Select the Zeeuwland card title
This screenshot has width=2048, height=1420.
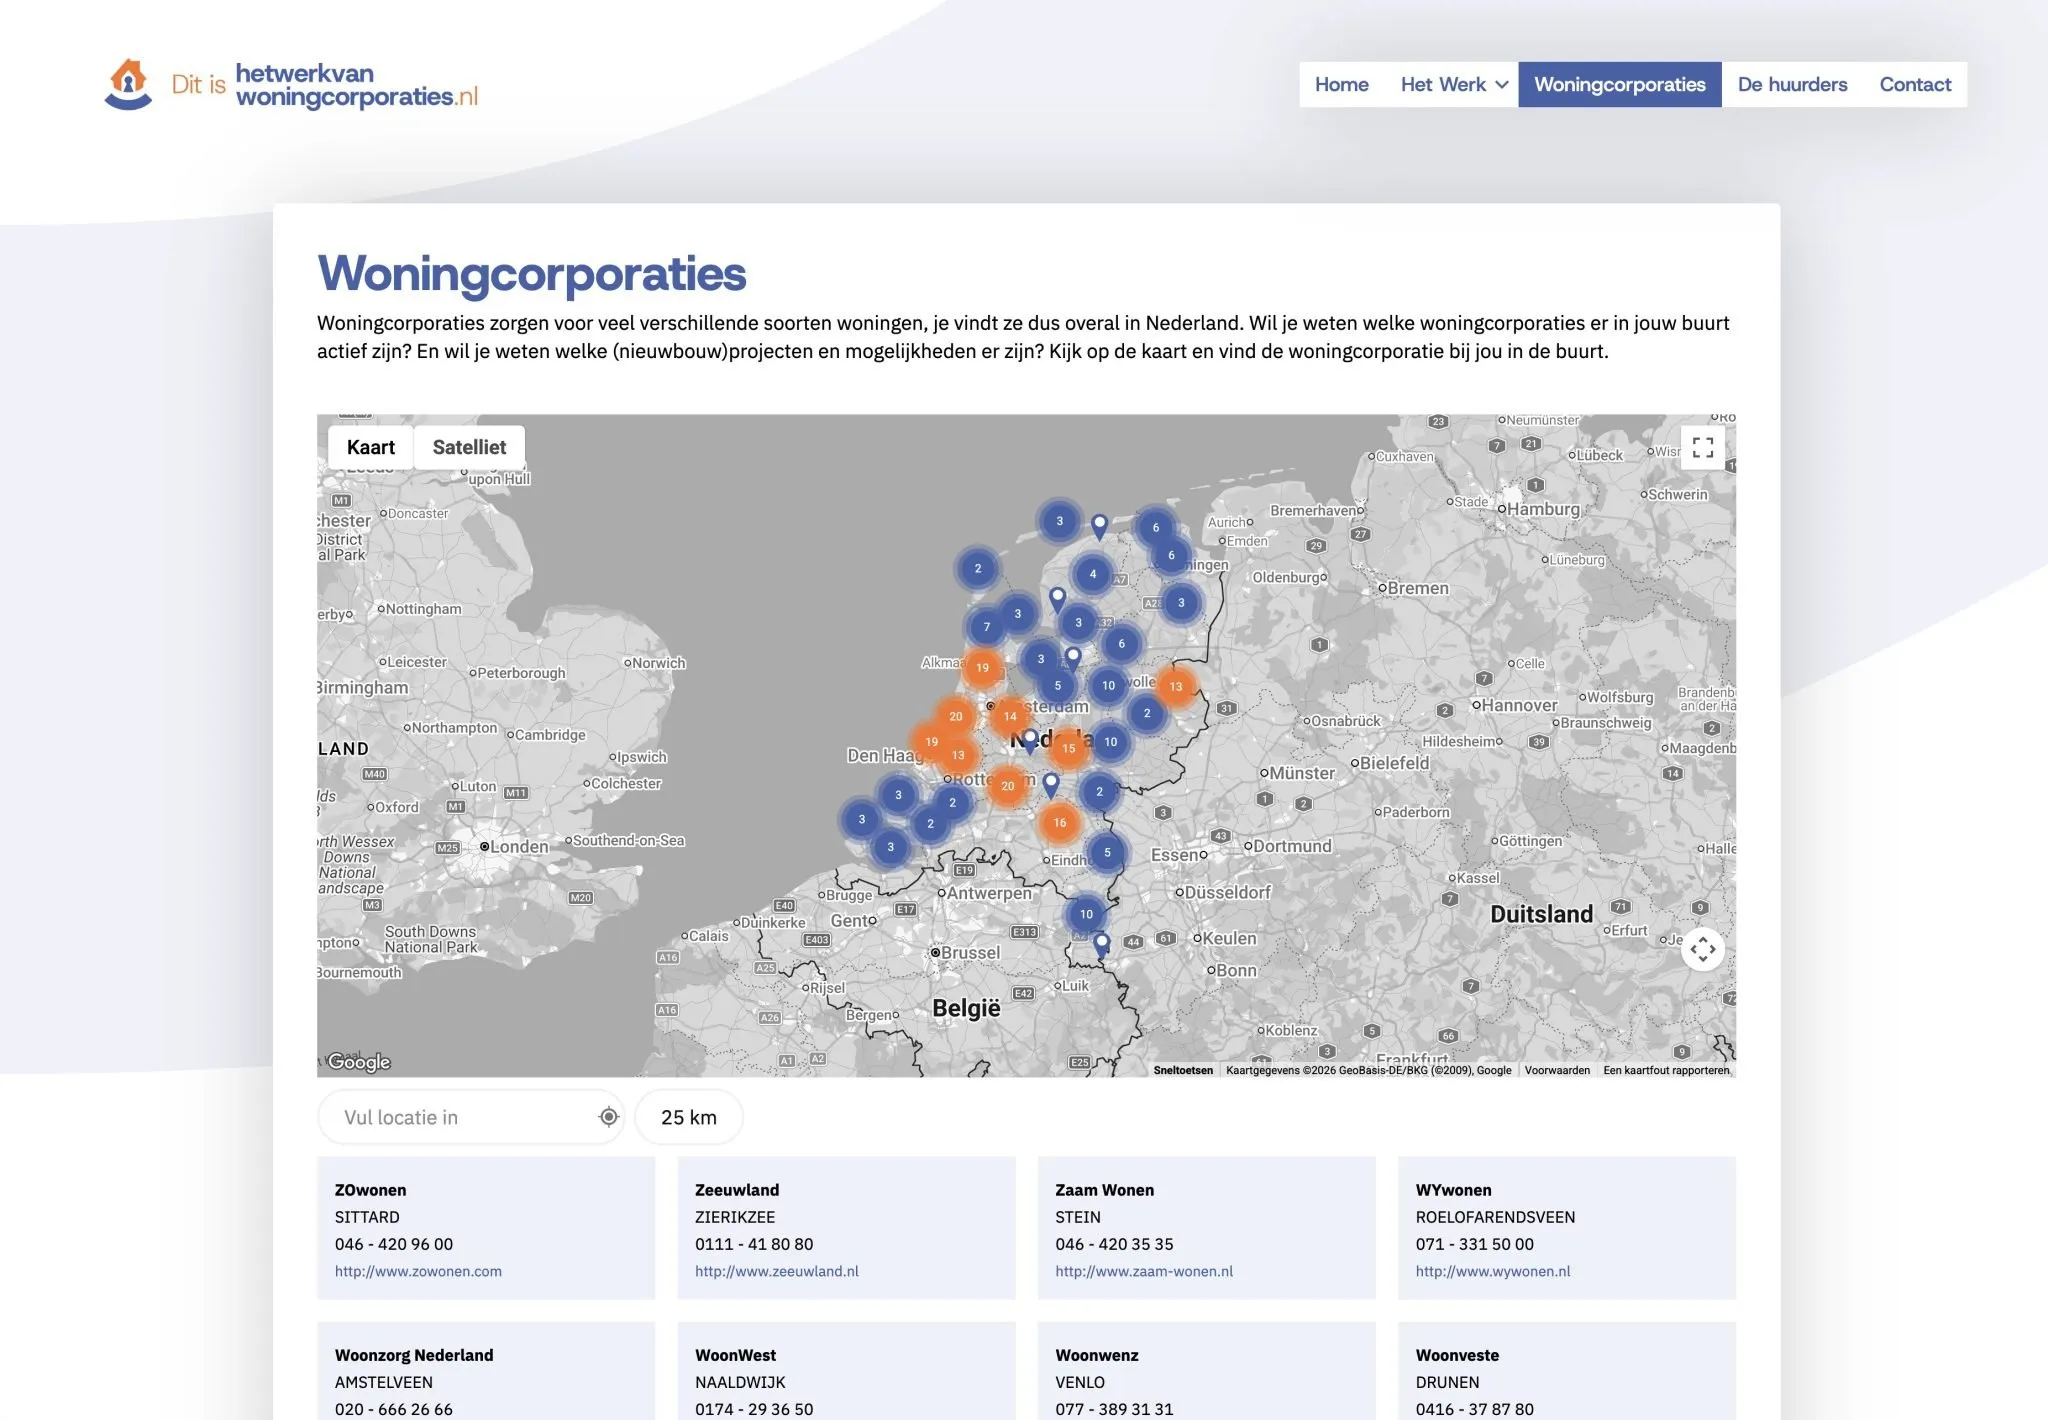[x=737, y=1190]
